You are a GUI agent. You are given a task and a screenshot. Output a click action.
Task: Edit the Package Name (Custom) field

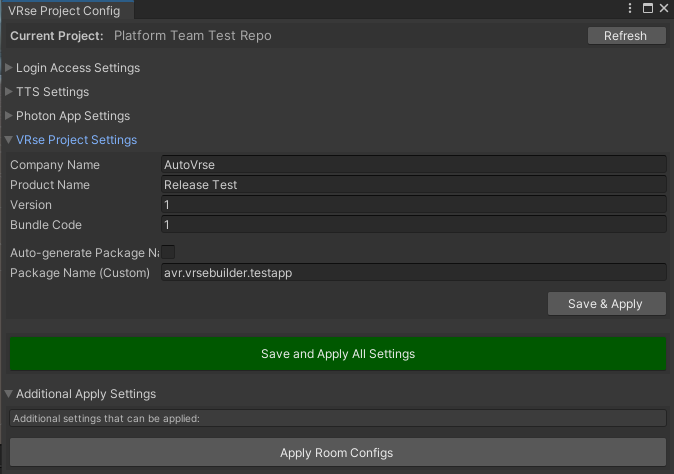(x=414, y=273)
